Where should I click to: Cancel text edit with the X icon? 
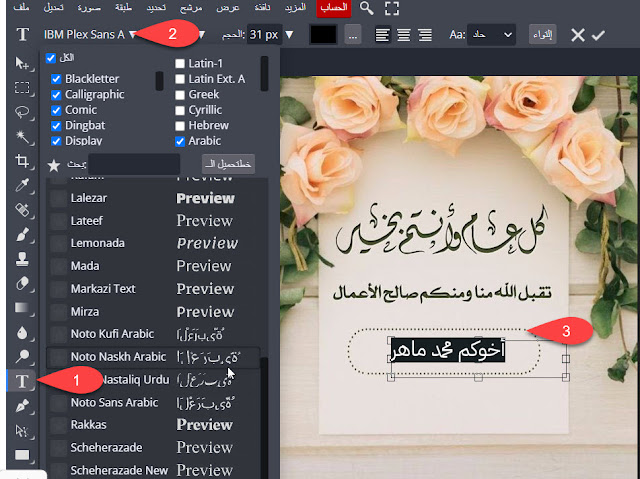(x=578, y=35)
